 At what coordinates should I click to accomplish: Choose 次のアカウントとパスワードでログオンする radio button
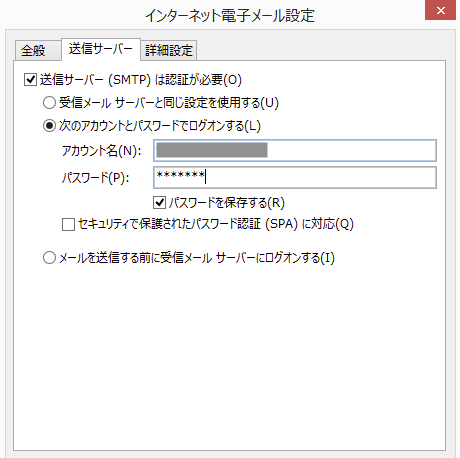(49, 126)
